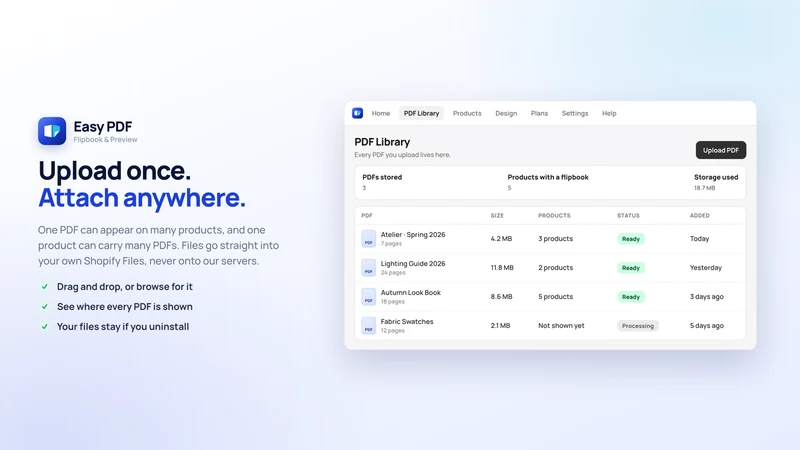
Task: Click the "Attach anywhere." blue headline
Action: (142, 198)
